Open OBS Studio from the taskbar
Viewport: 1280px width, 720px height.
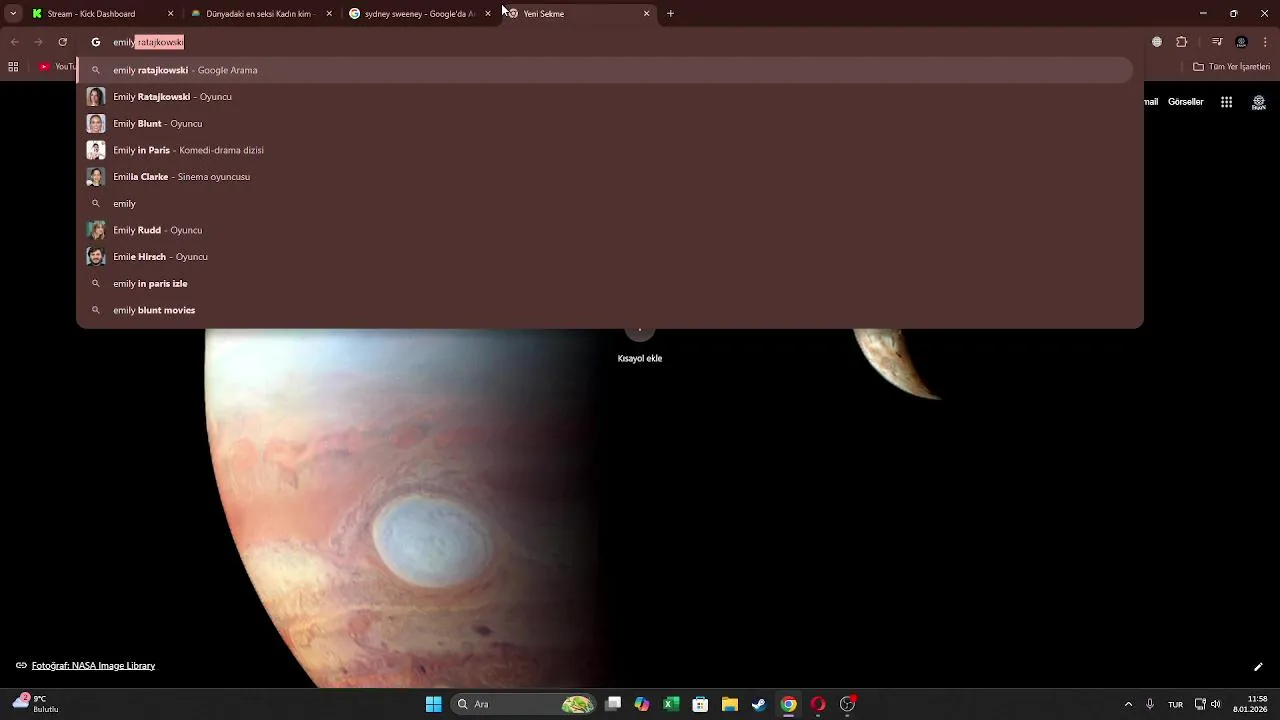pos(847,704)
